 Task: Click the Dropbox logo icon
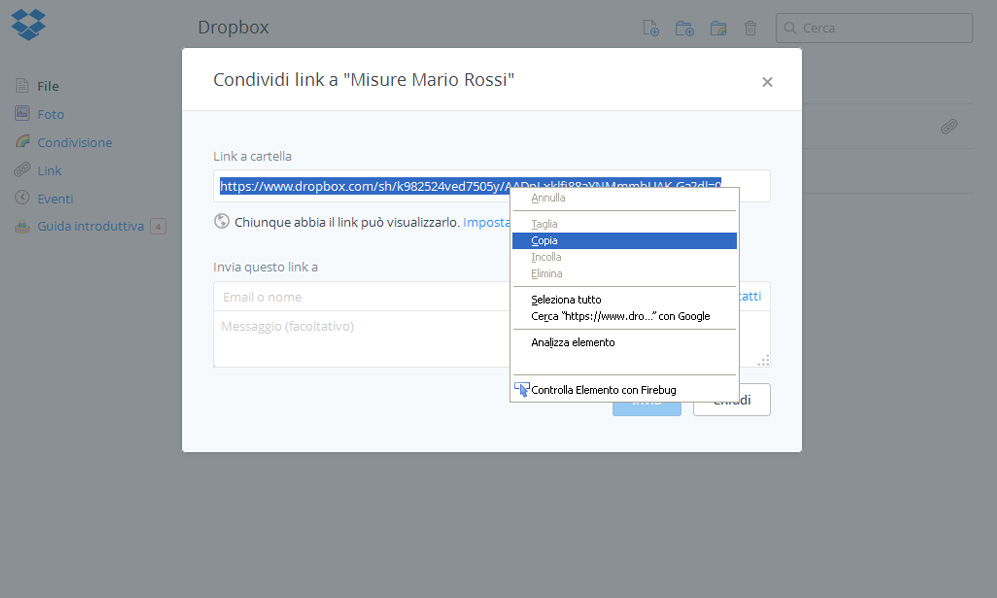pos(28,24)
